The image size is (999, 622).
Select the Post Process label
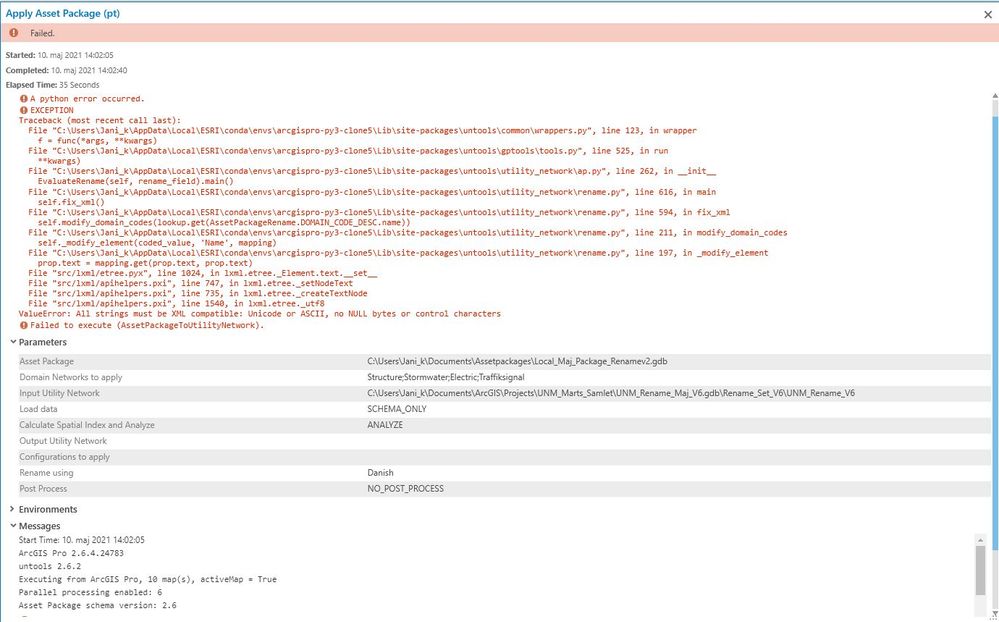coord(43,489)
